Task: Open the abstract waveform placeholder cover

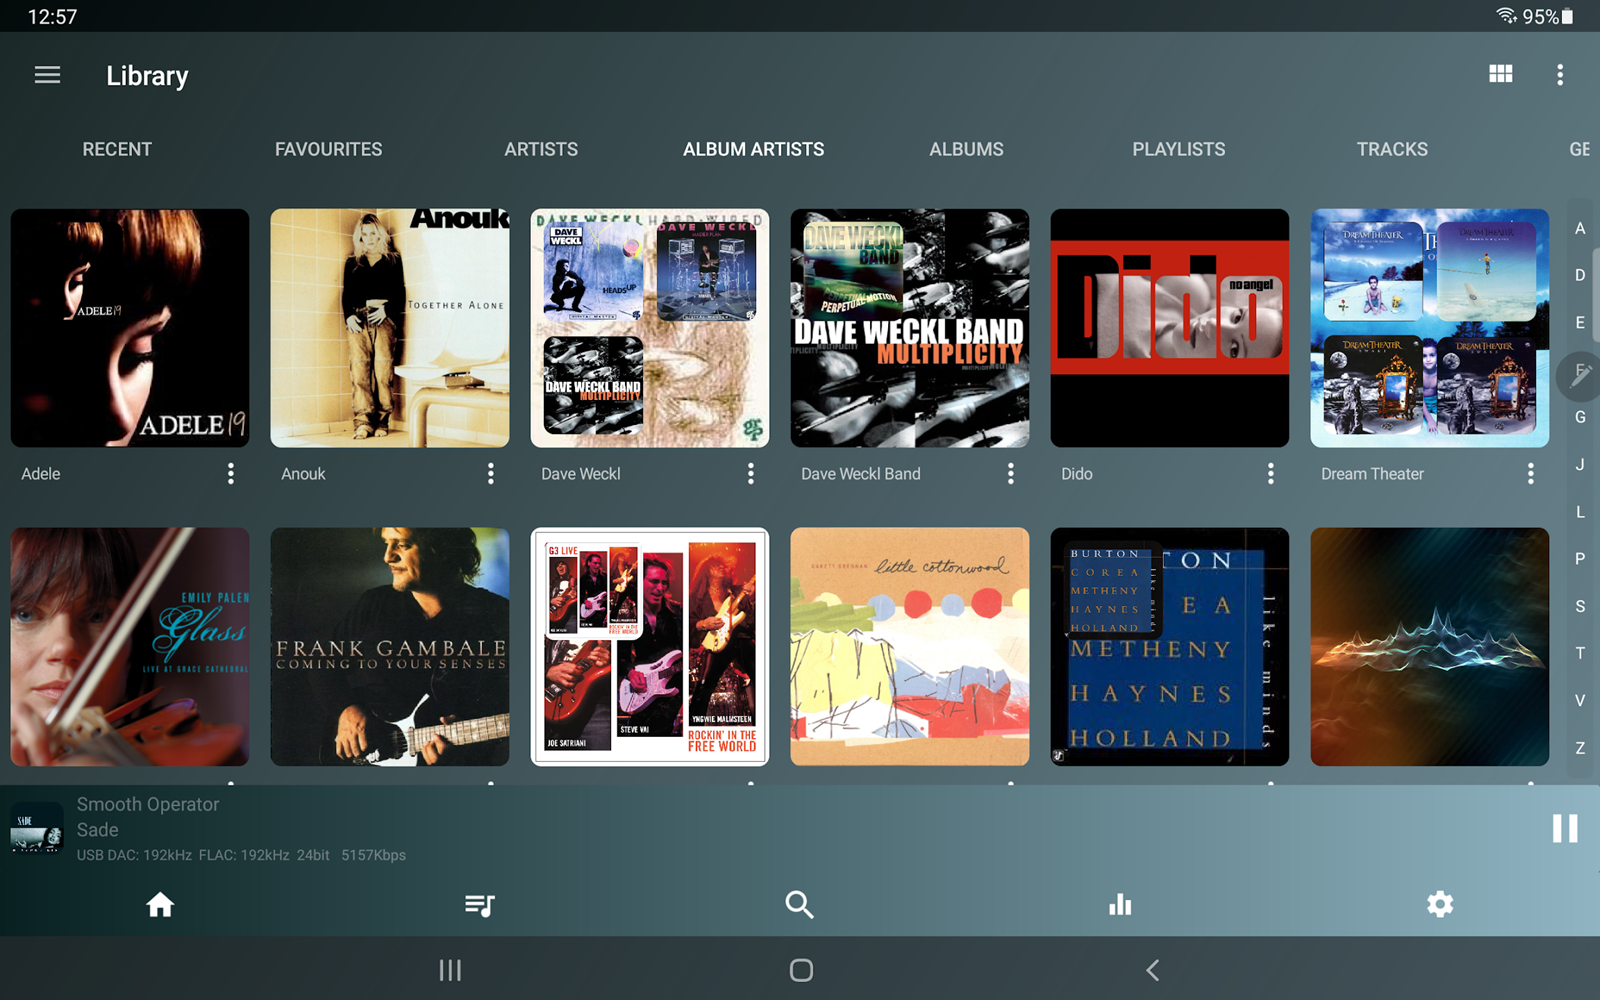Action: [x=1430, y=647]
